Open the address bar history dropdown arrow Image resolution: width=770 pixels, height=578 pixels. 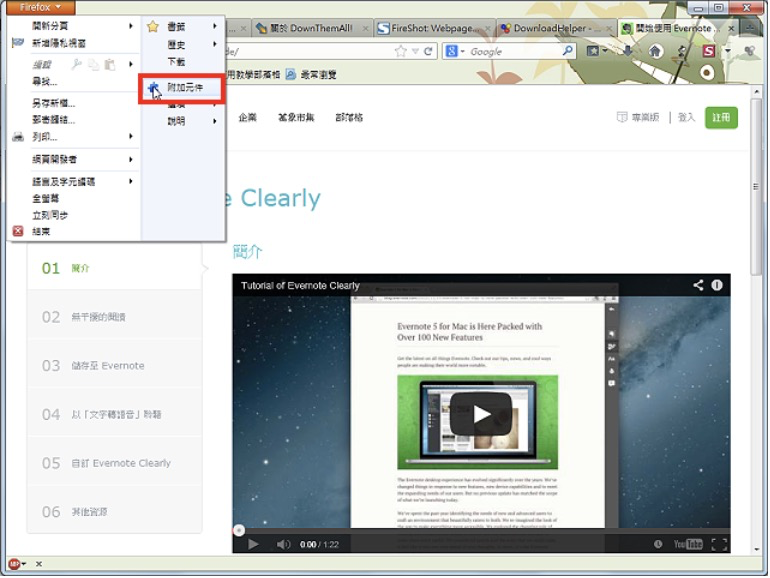[x=415, y=51]
